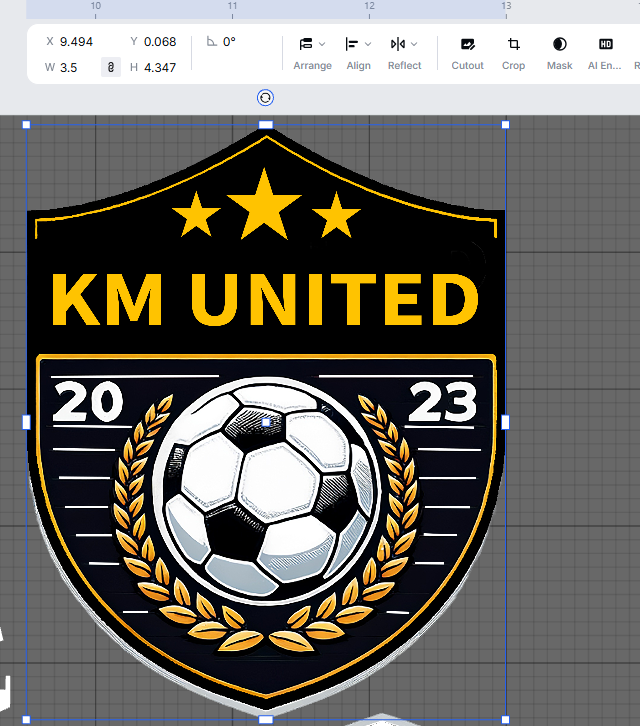
Task: Click the top-center selection handle
Action: [265, 125]
